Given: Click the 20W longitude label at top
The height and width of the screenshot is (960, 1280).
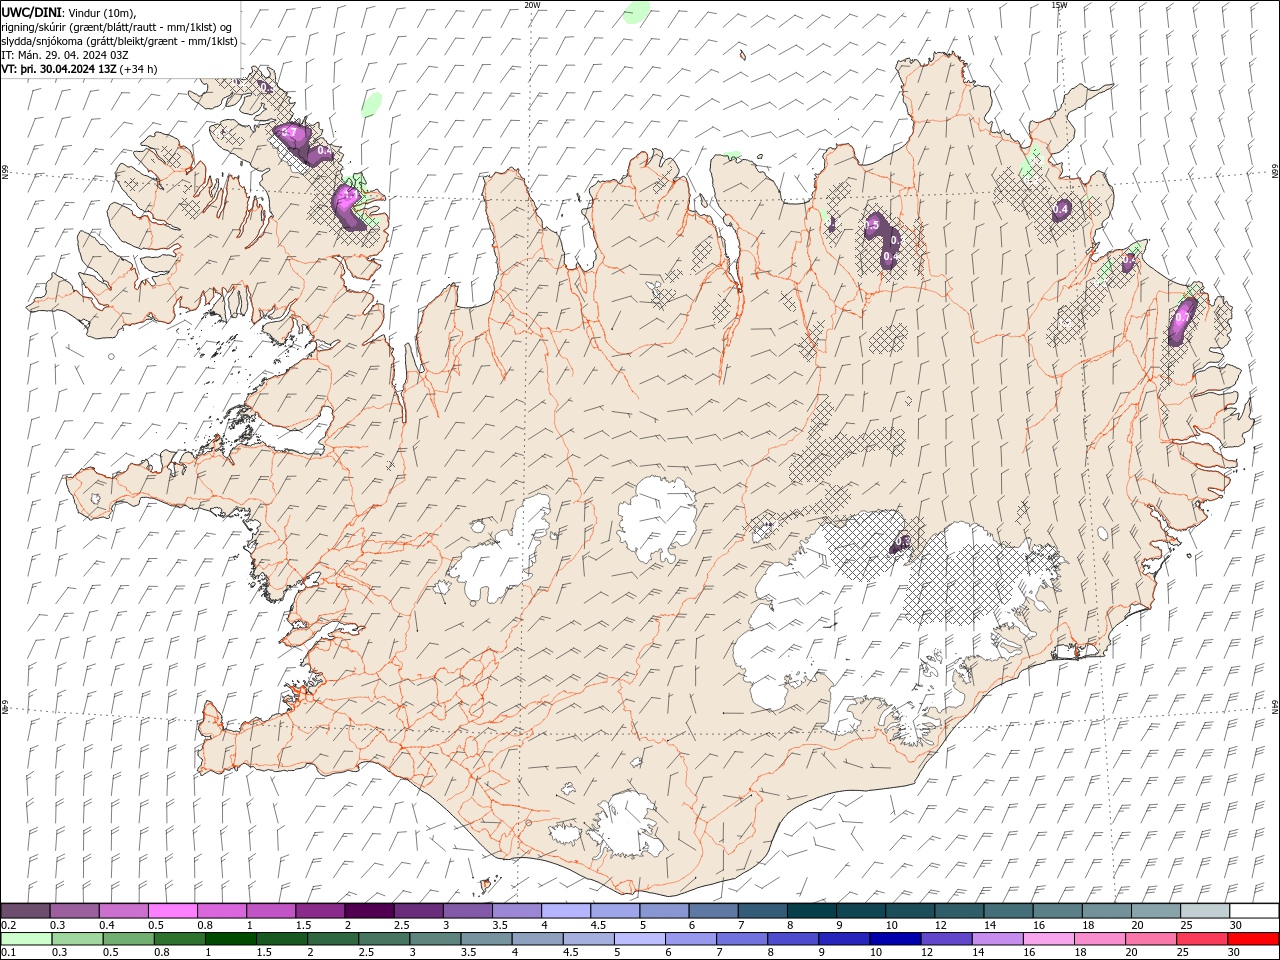Looking at the screenshot, I should (532, 5).
